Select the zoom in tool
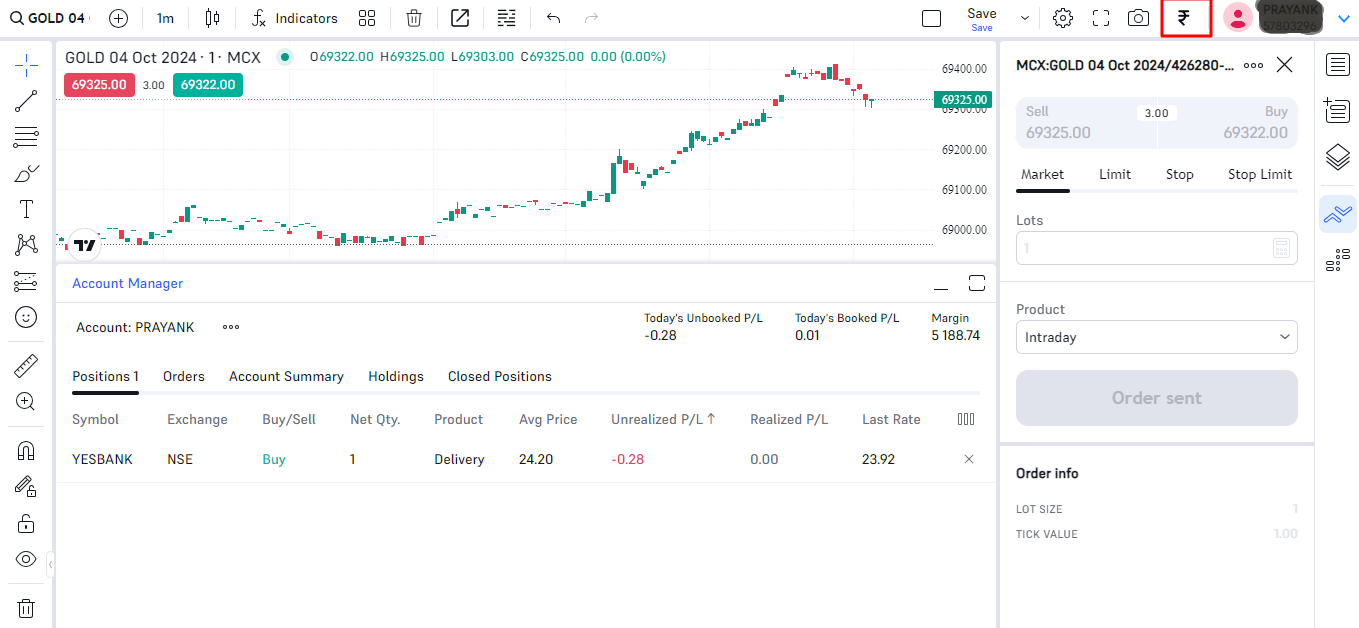1359x628 pixels. tap(26, 402)
